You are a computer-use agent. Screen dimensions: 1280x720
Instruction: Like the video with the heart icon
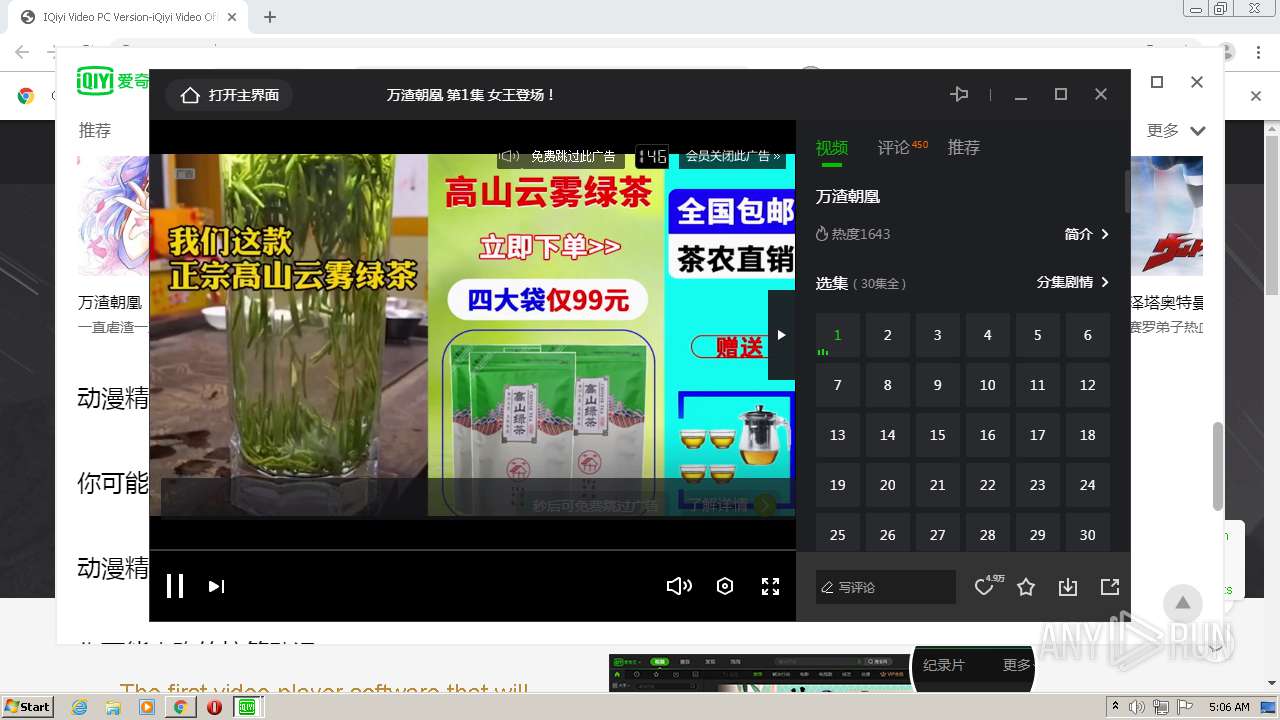point(984,587)
